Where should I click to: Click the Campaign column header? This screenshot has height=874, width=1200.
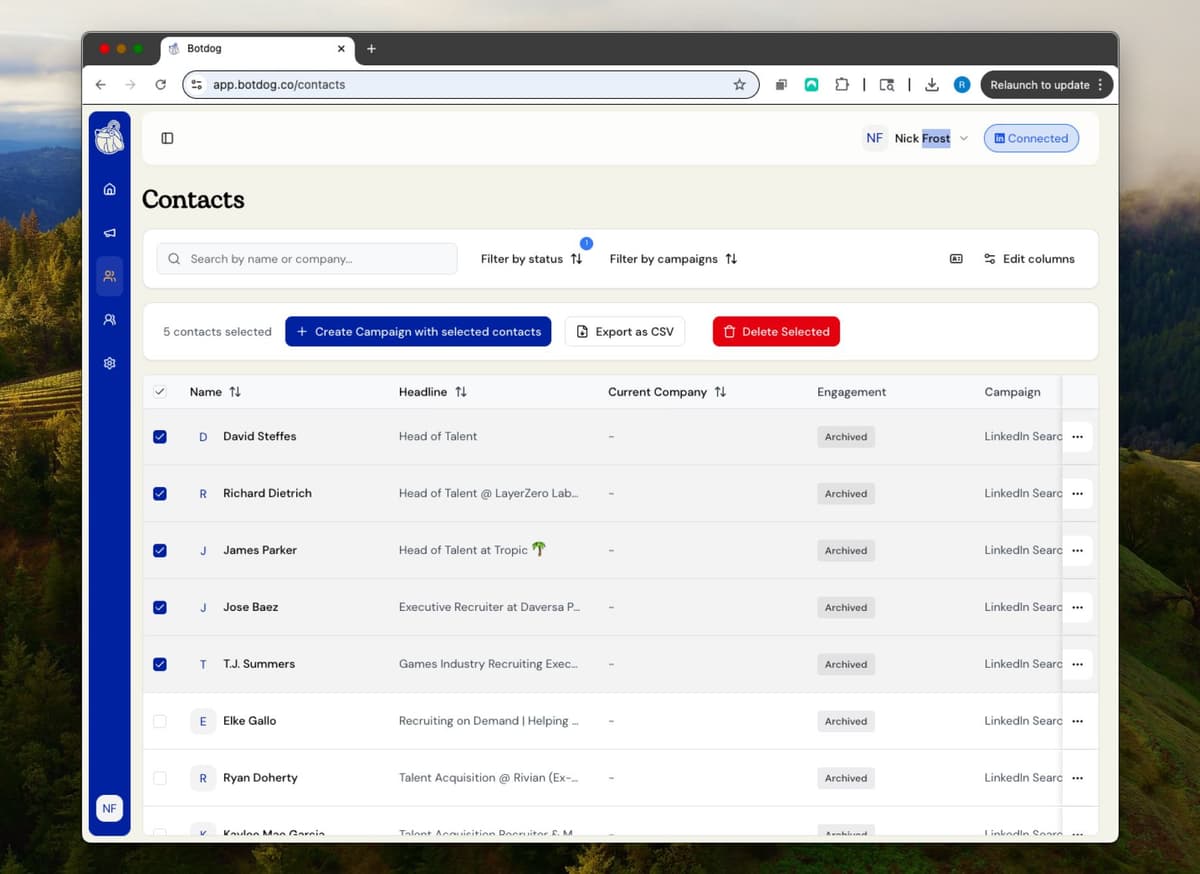[1012, 392]
